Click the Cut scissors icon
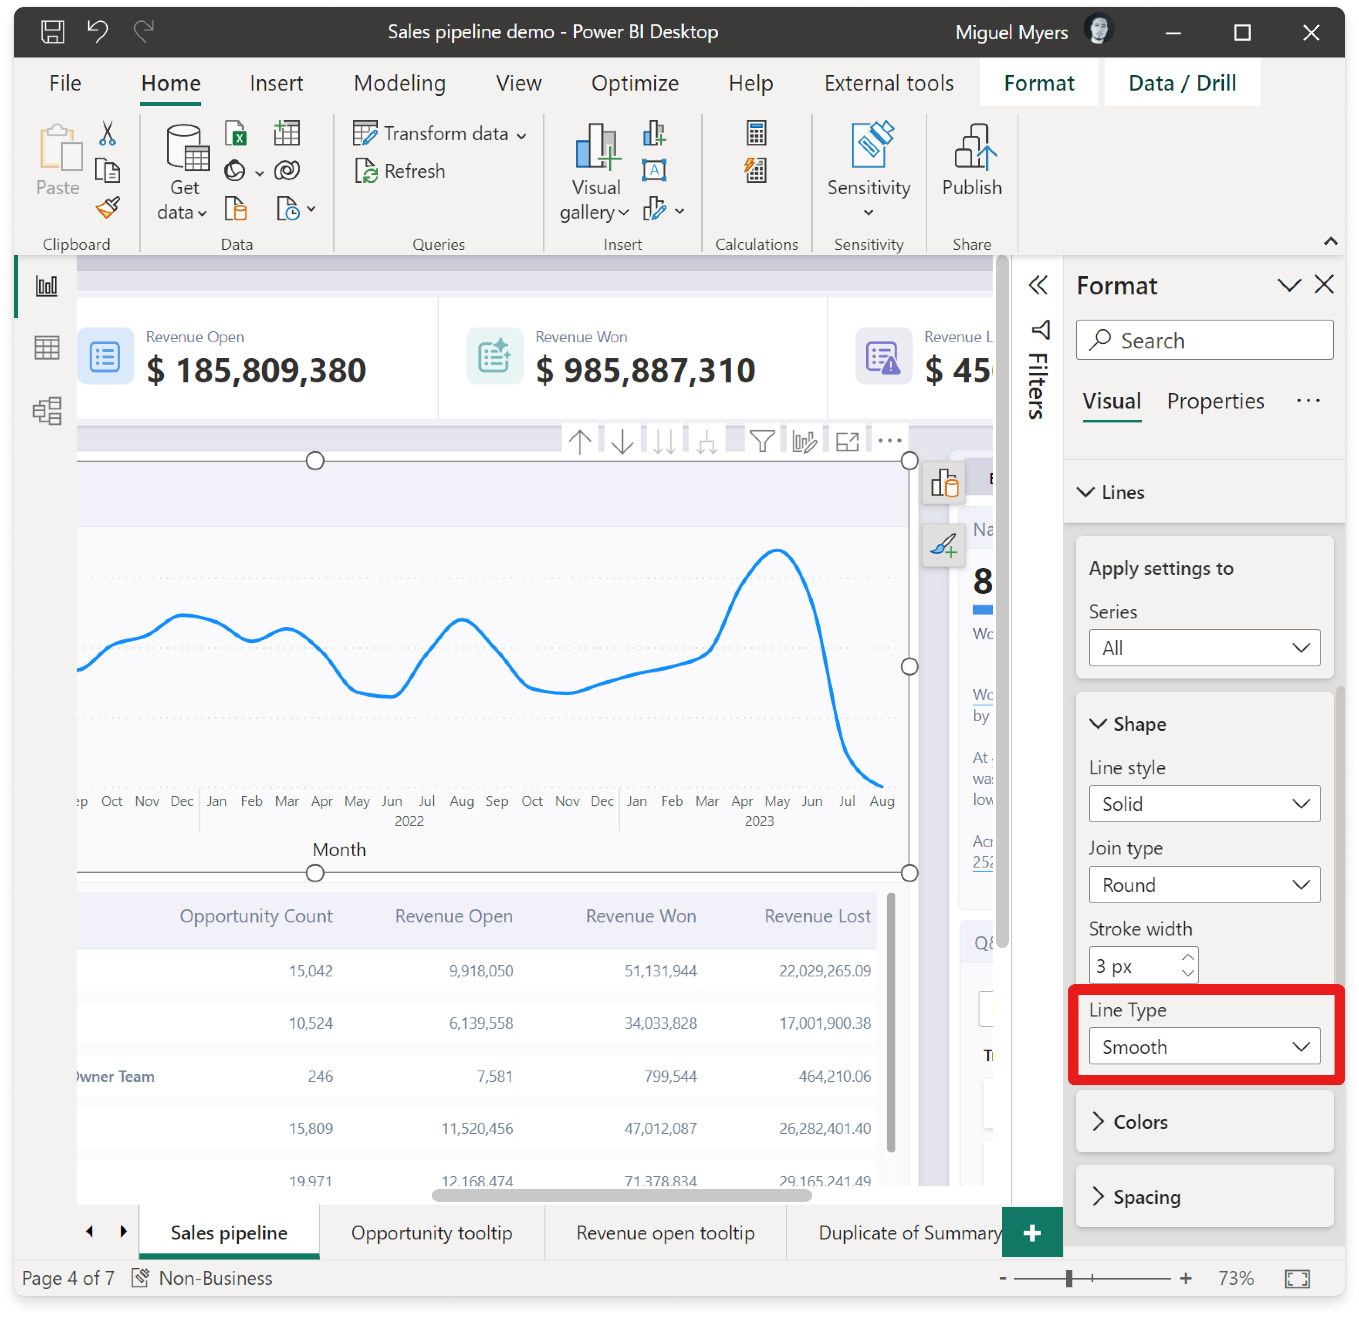1359x1317 pixels. pos(107,133)
